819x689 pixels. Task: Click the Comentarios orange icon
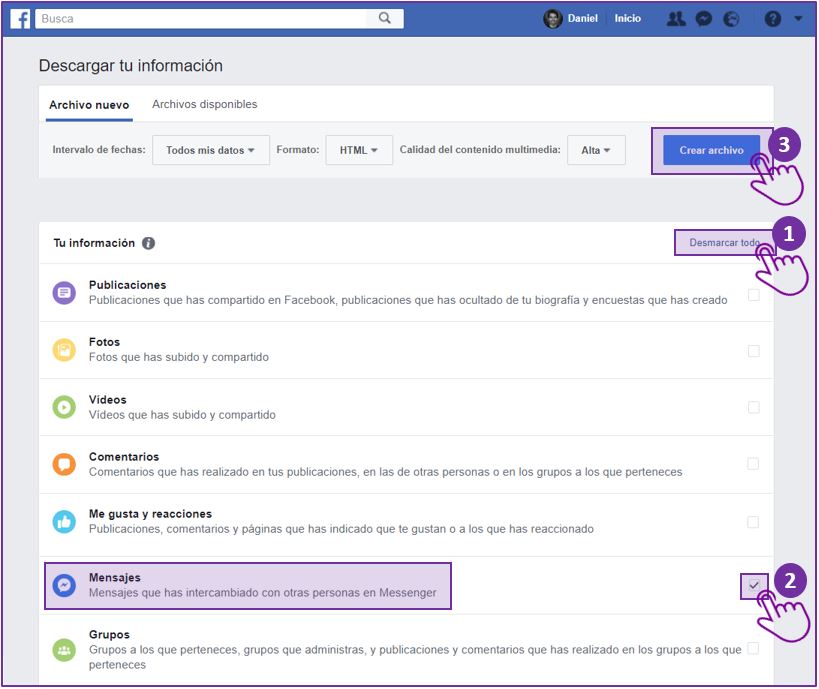pos(64,464)
